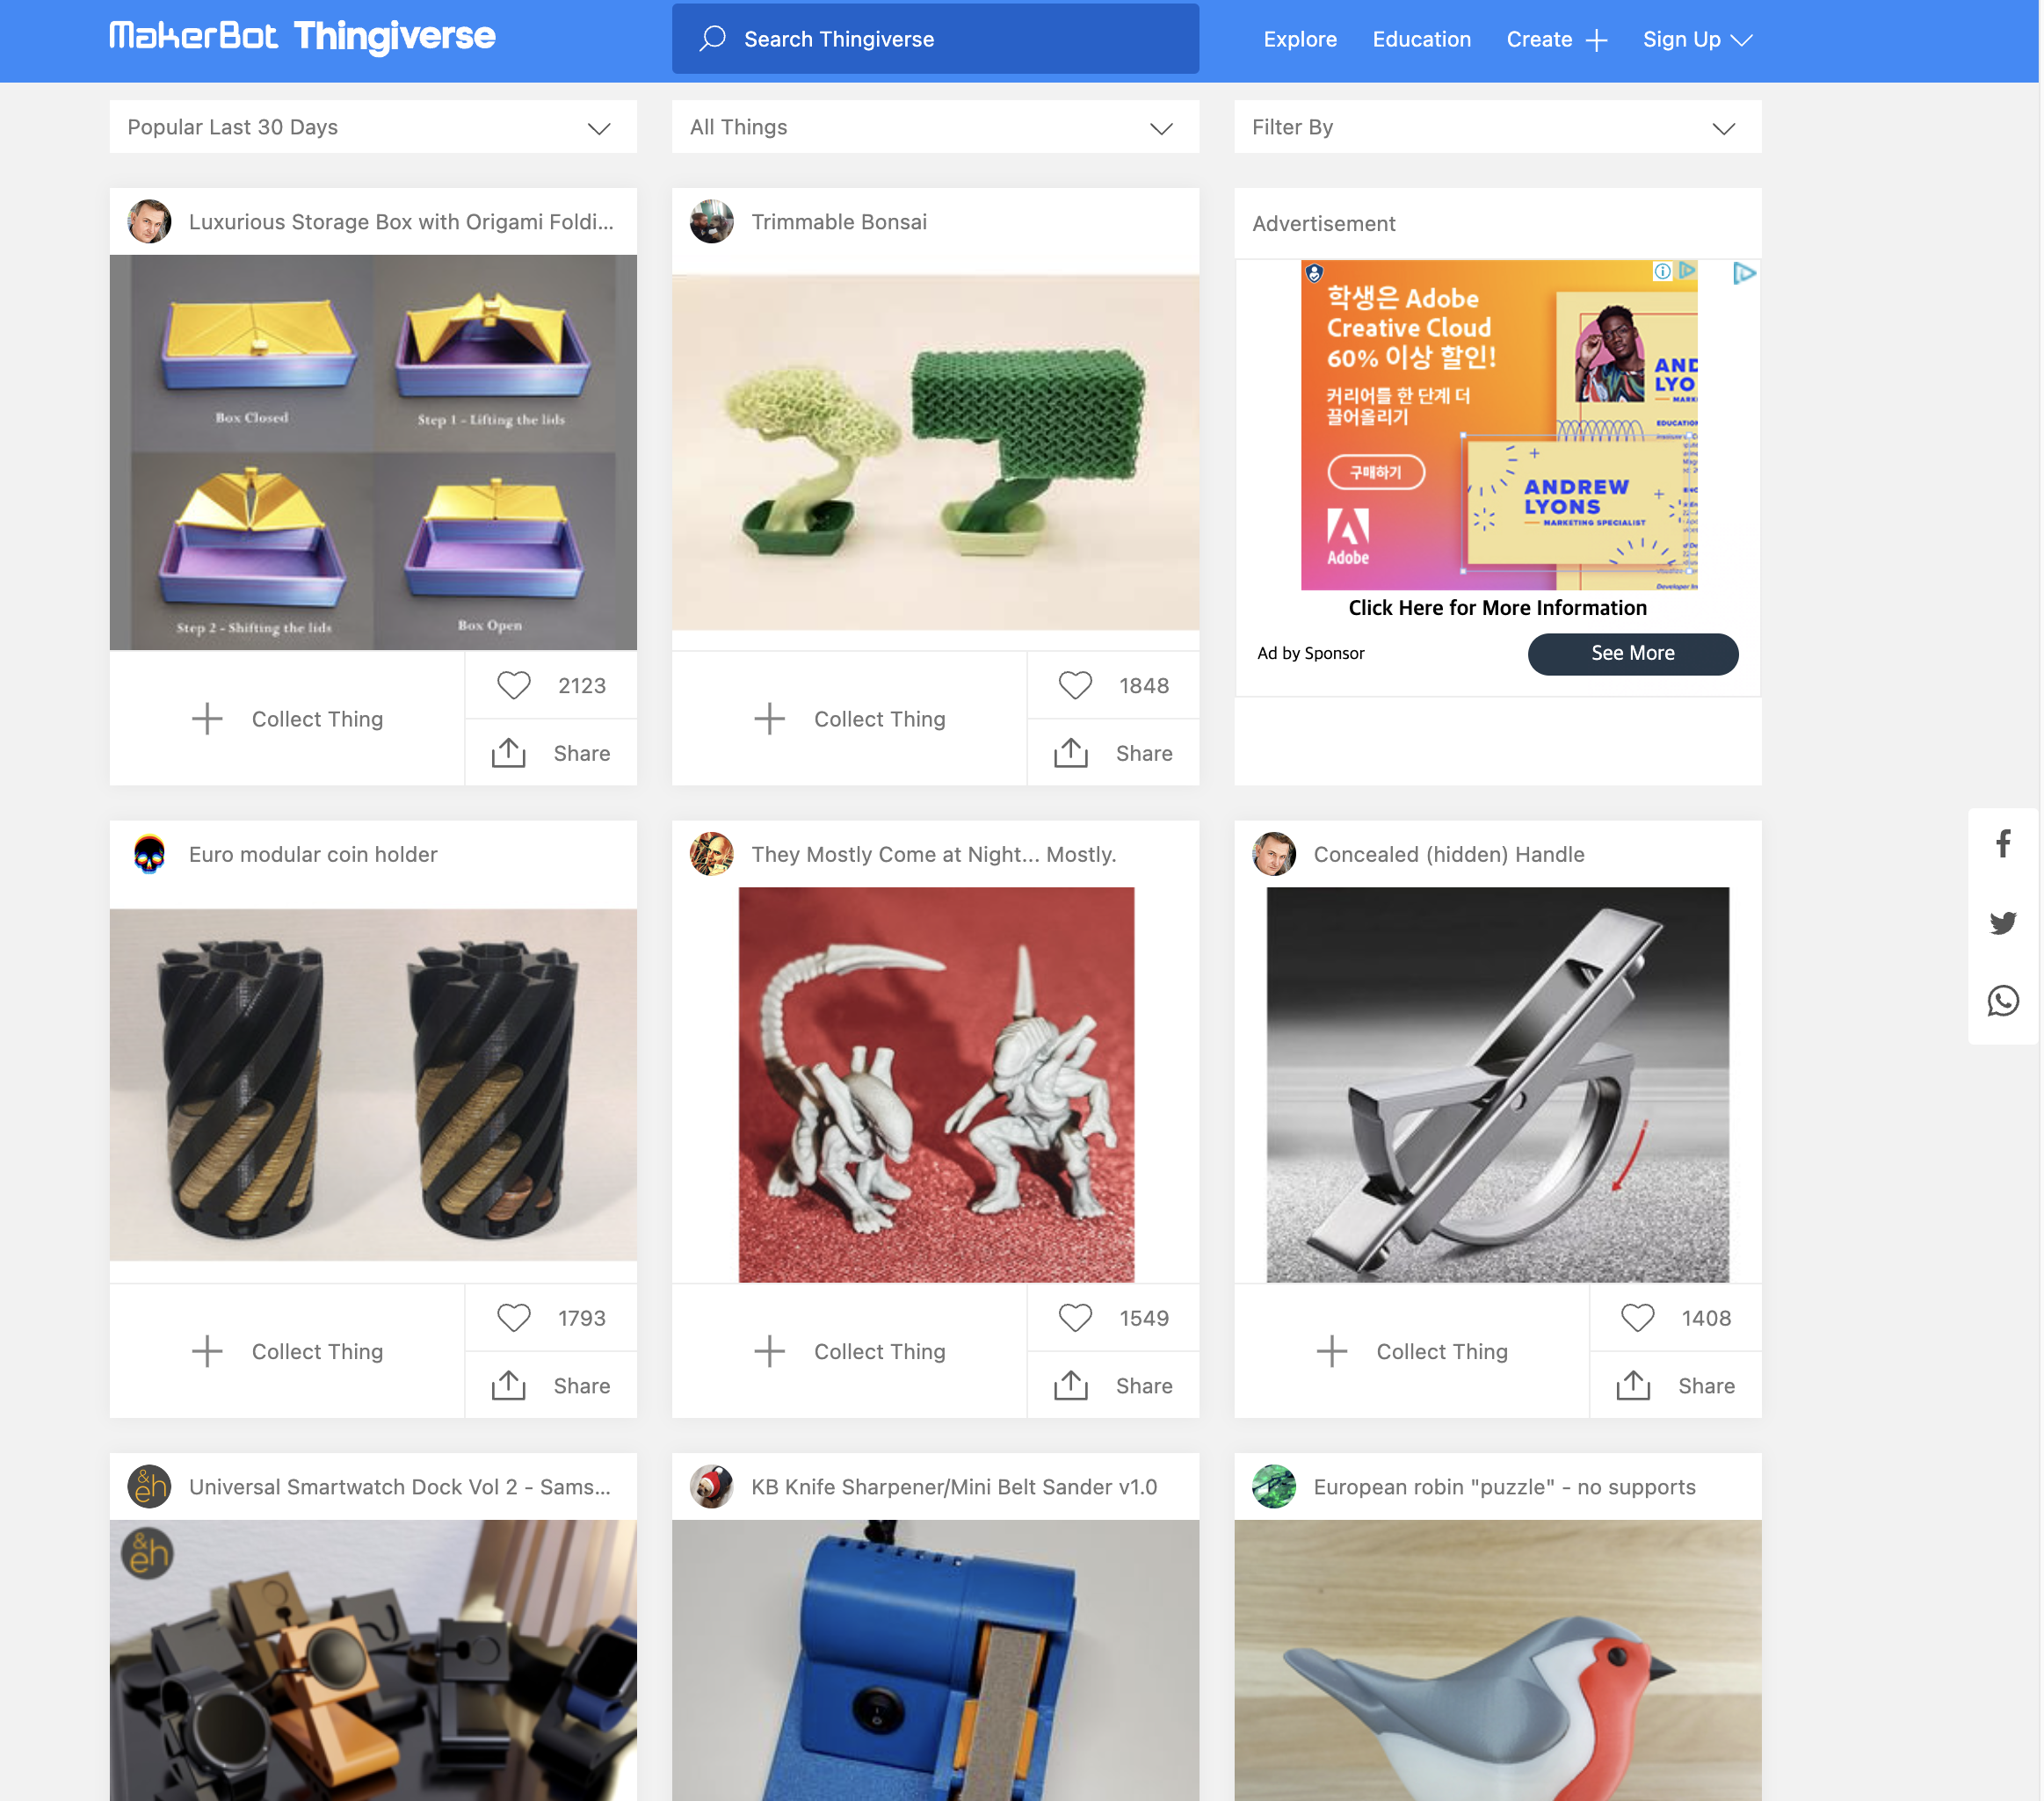This screenshot has width=2044, height=1801.
Task: Click the Euro coin holder author avatar
Action: [x=150, y=854]
